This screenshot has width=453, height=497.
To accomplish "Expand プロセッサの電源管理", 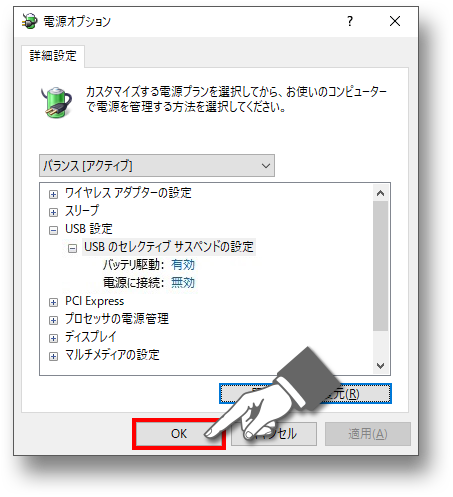I will tap(53, 320).
